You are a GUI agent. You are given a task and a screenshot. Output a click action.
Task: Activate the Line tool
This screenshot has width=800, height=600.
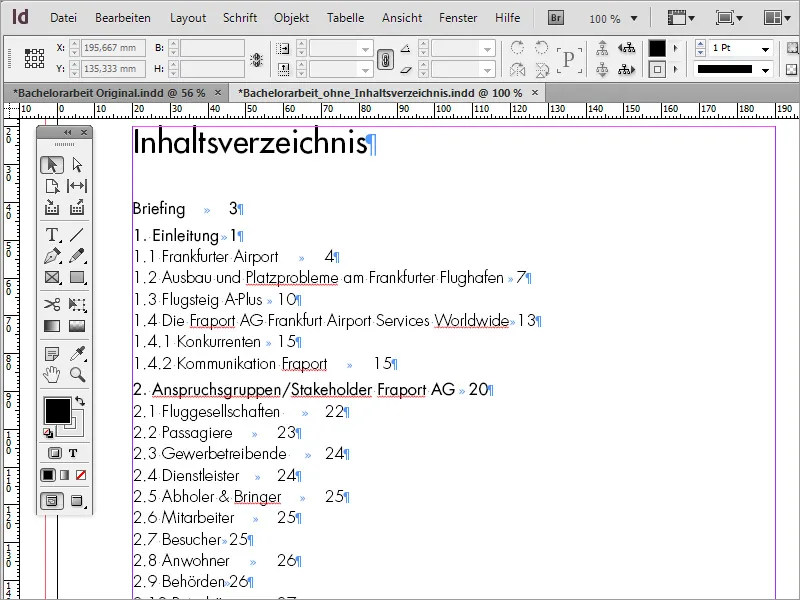pos(77,235)
